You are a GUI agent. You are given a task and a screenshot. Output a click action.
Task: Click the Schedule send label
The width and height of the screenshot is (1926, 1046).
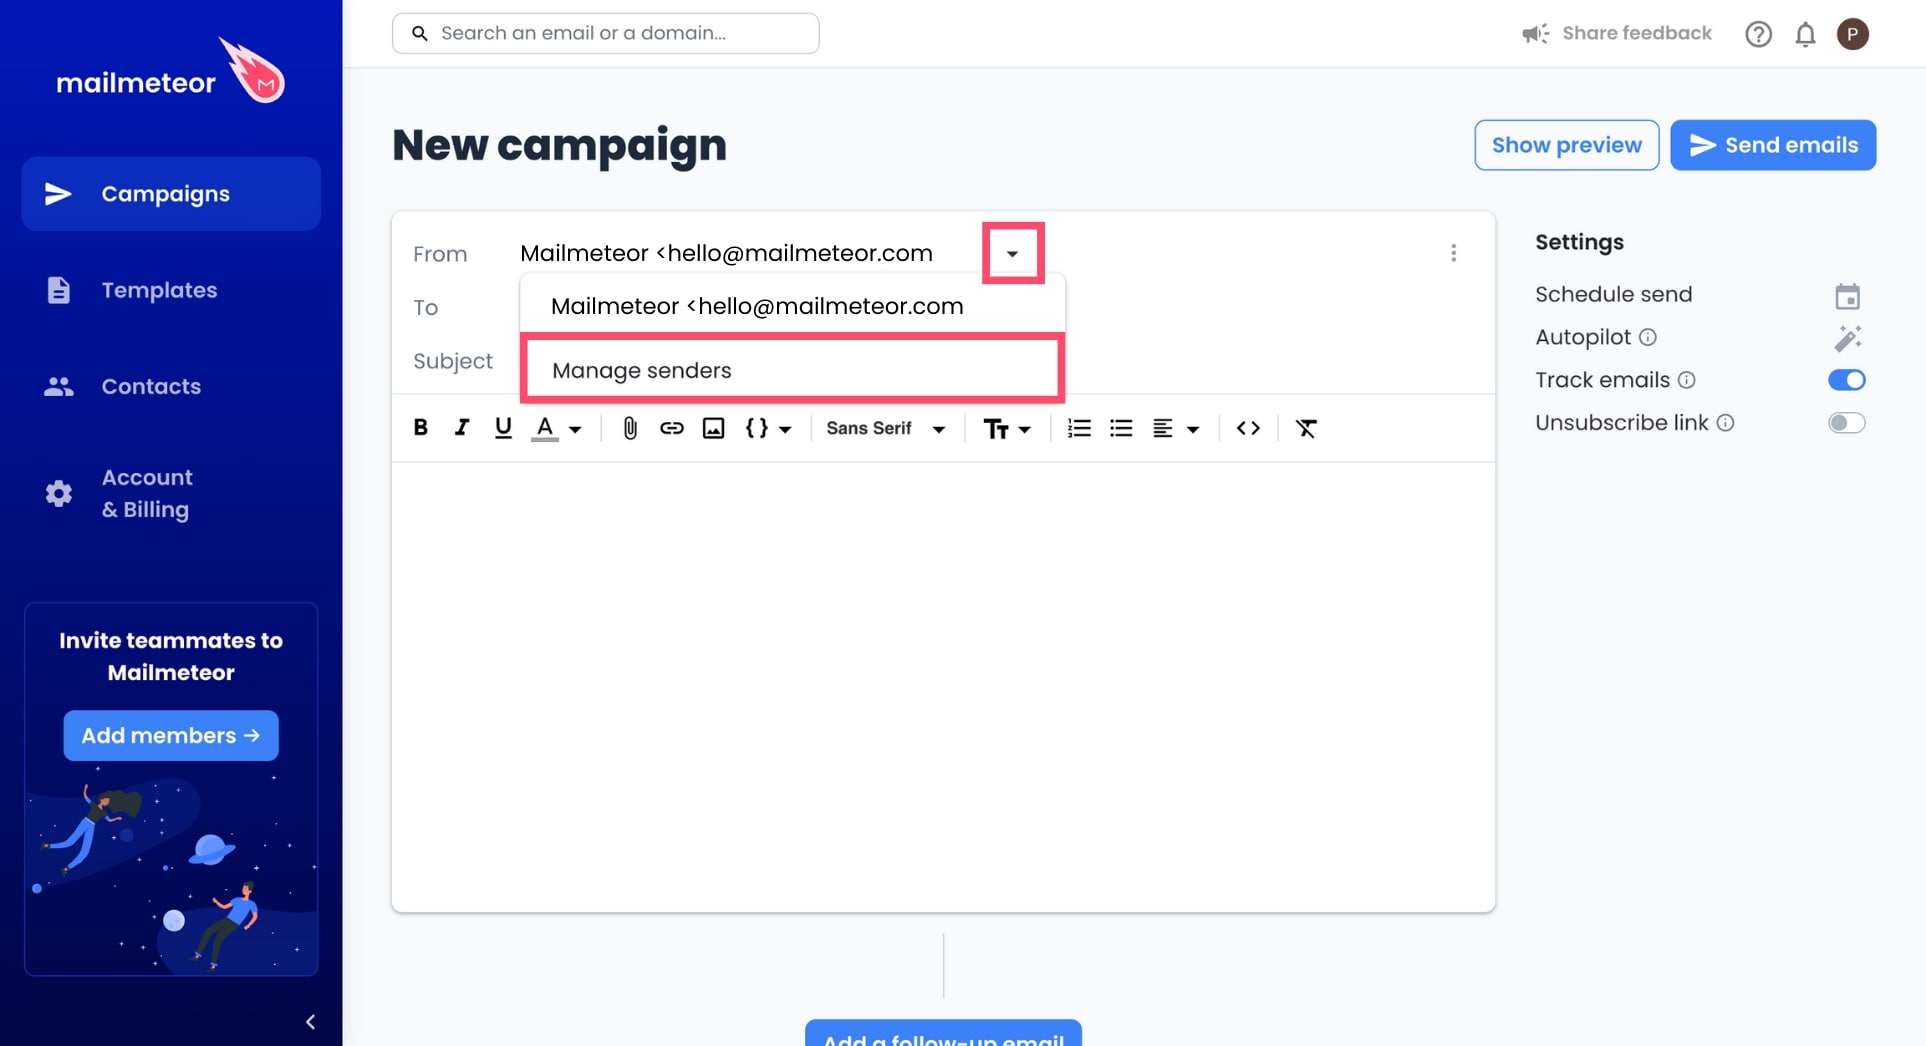(x=1613, y=294)
